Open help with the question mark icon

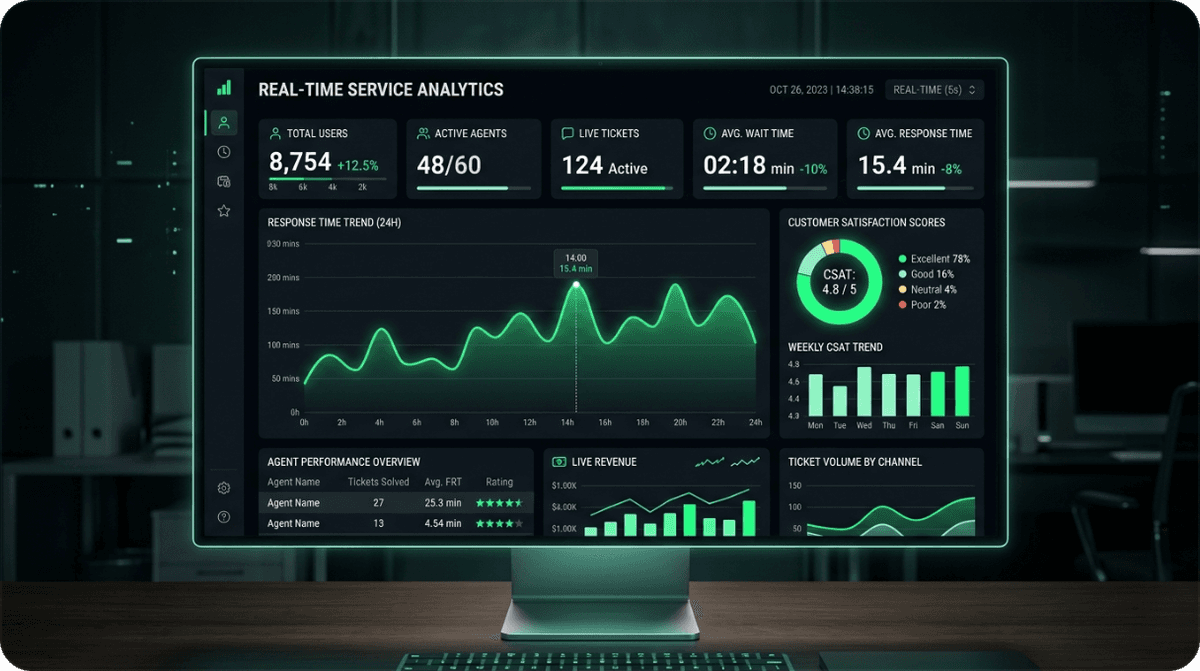(x=223, y=517)
